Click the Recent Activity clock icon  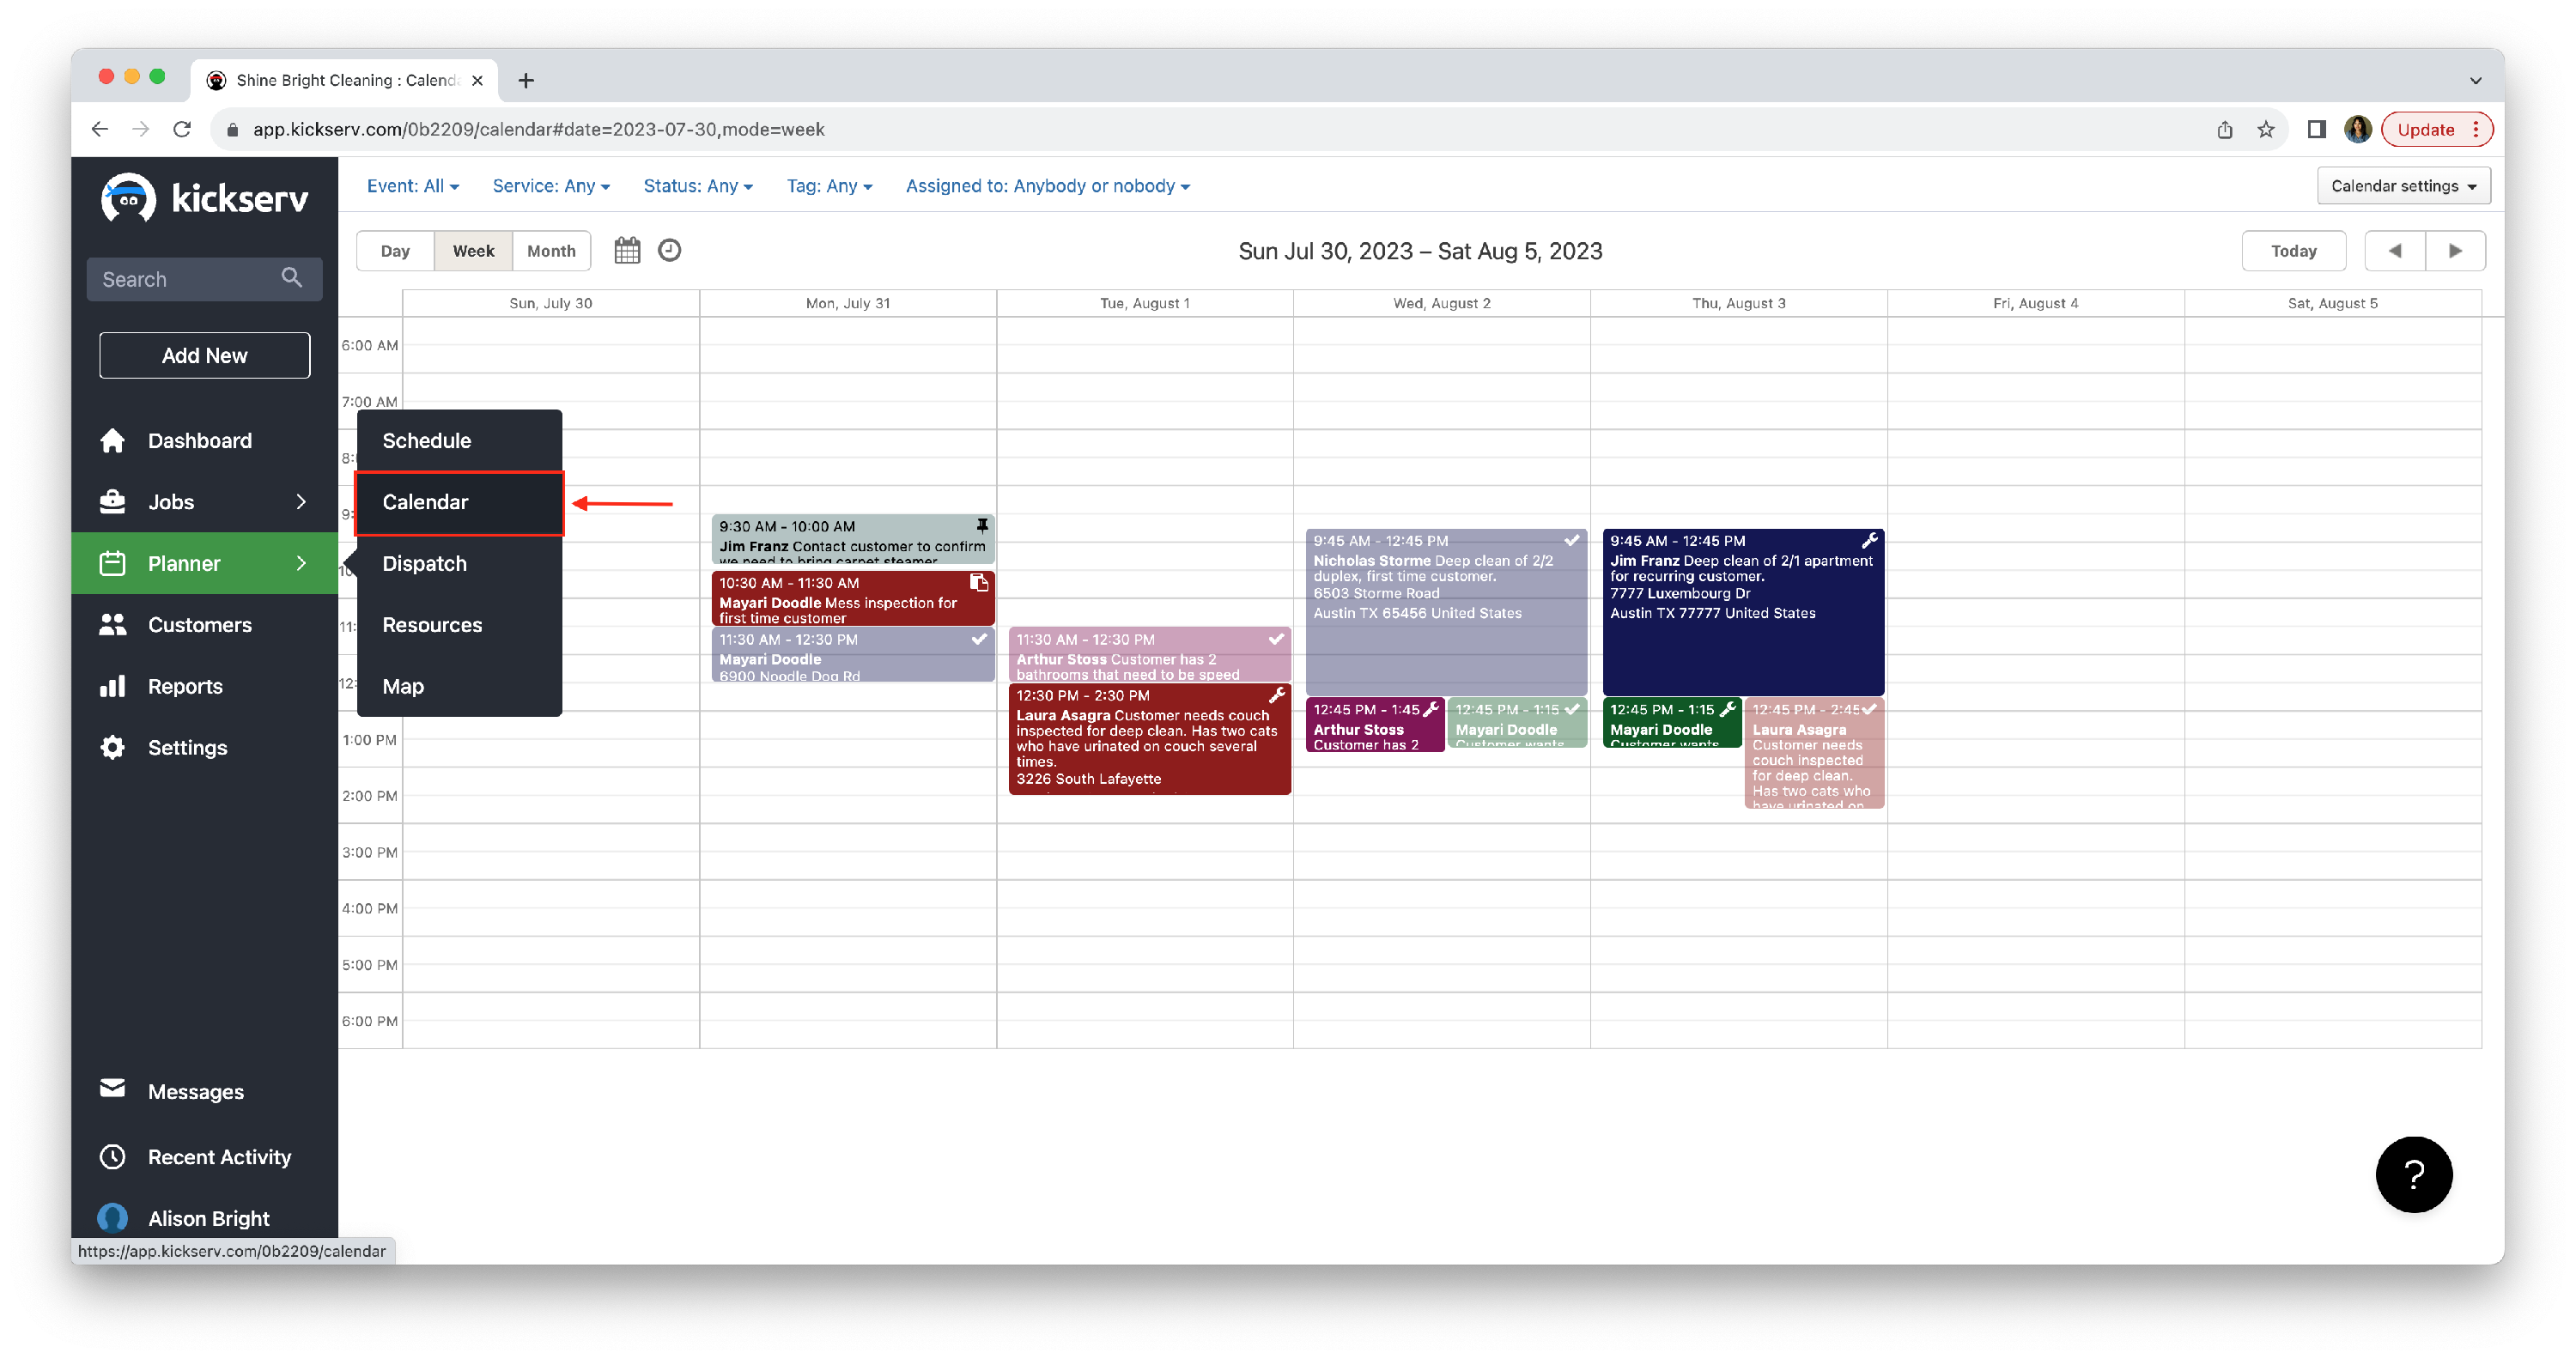pyautogui.click(x=113, y=1156)
